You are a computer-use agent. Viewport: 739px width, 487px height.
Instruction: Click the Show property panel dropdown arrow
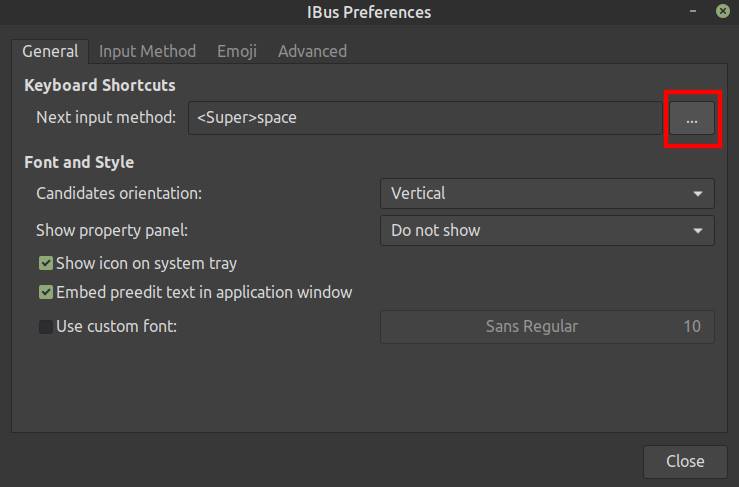(x=697, y=231)
